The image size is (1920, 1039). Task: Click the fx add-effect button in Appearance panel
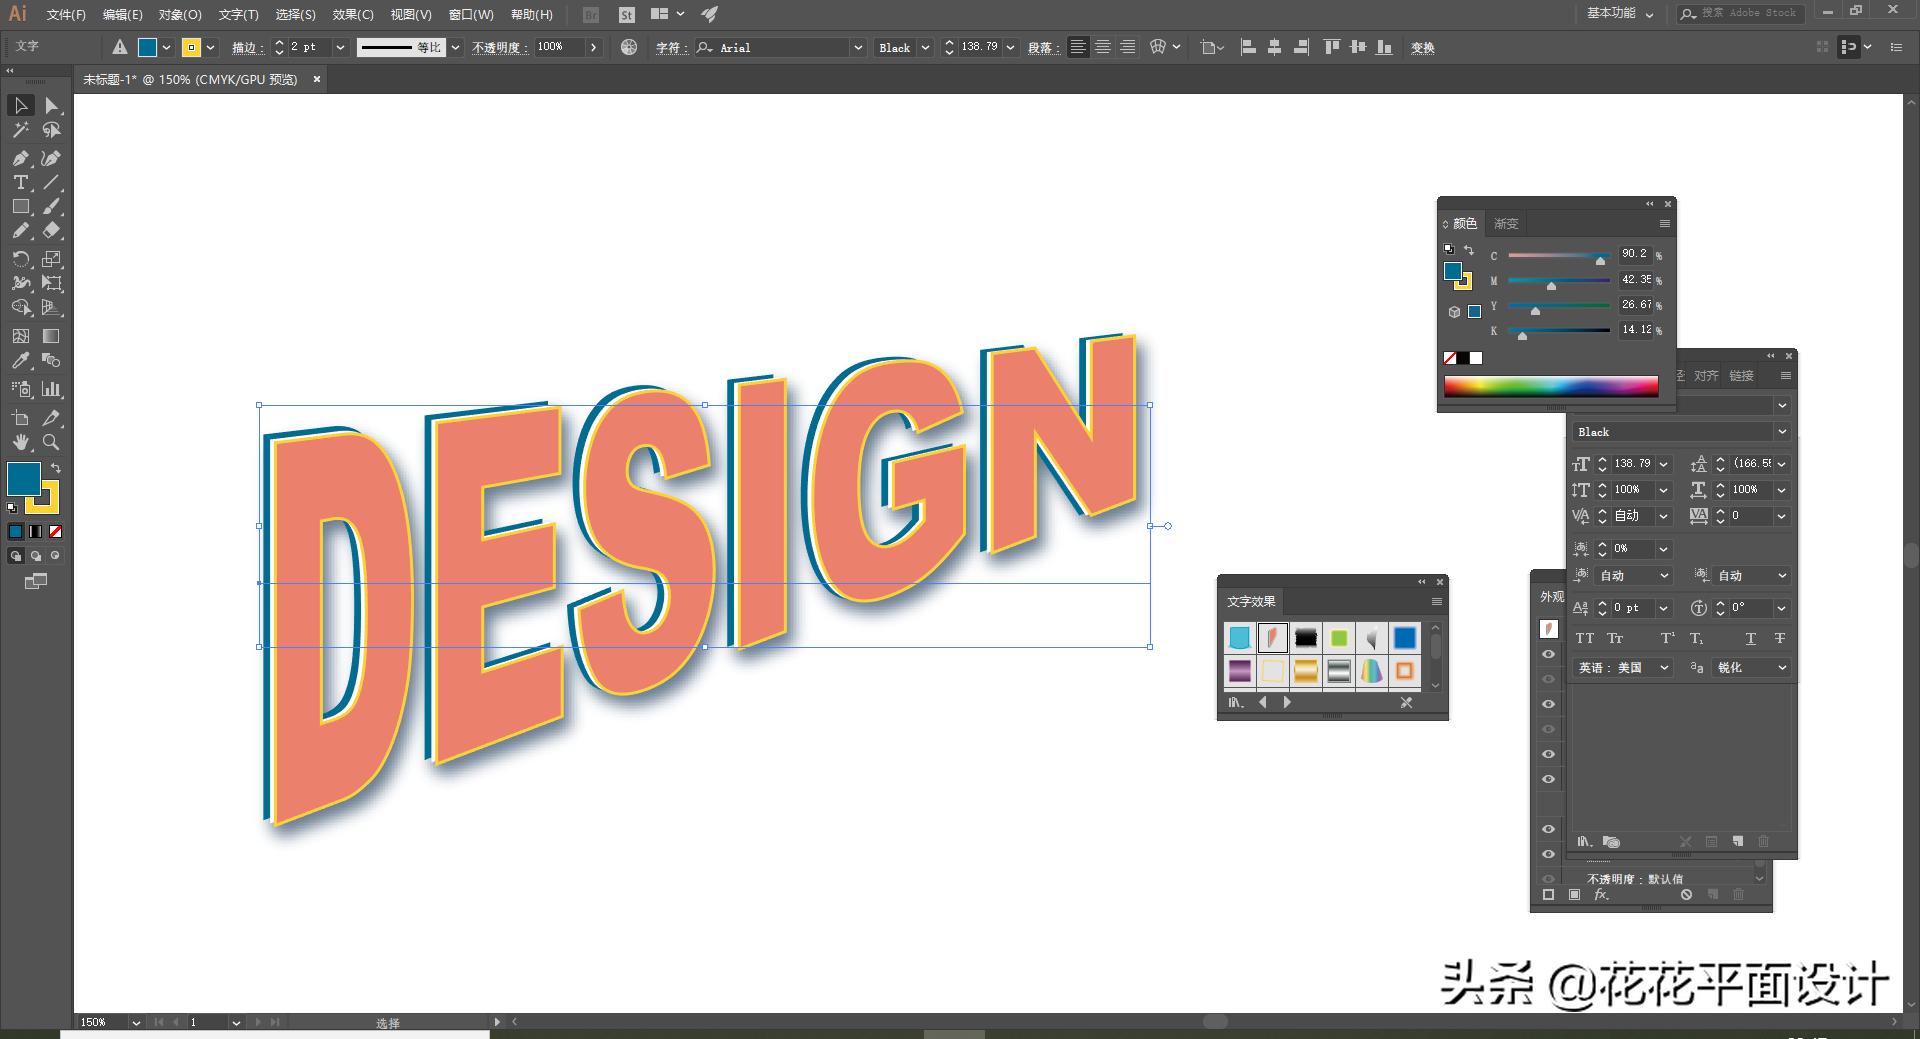(x=1601, y=894)
